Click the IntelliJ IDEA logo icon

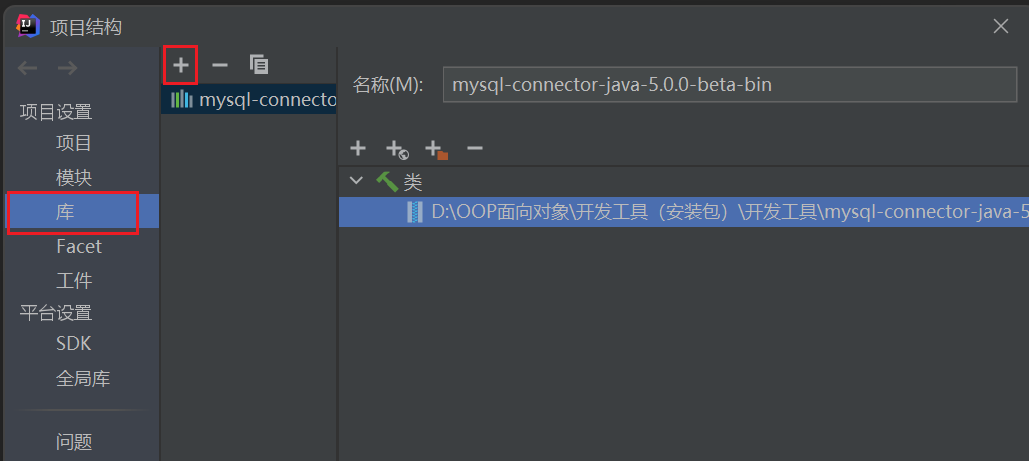28,26
